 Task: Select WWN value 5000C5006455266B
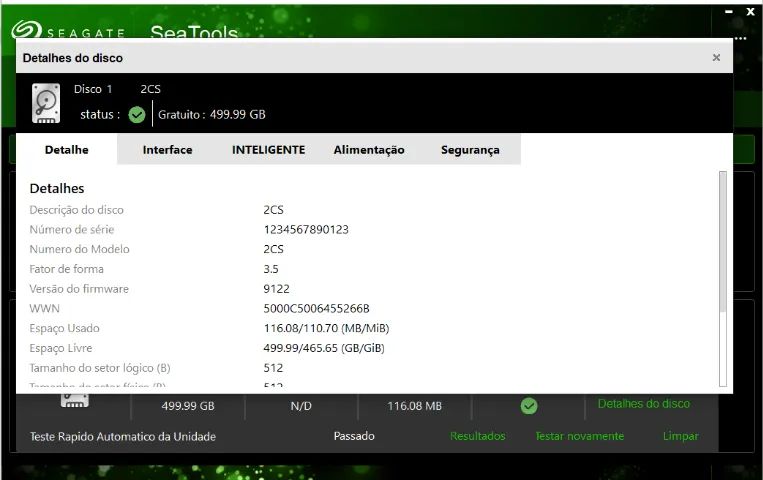coord(316,308)
